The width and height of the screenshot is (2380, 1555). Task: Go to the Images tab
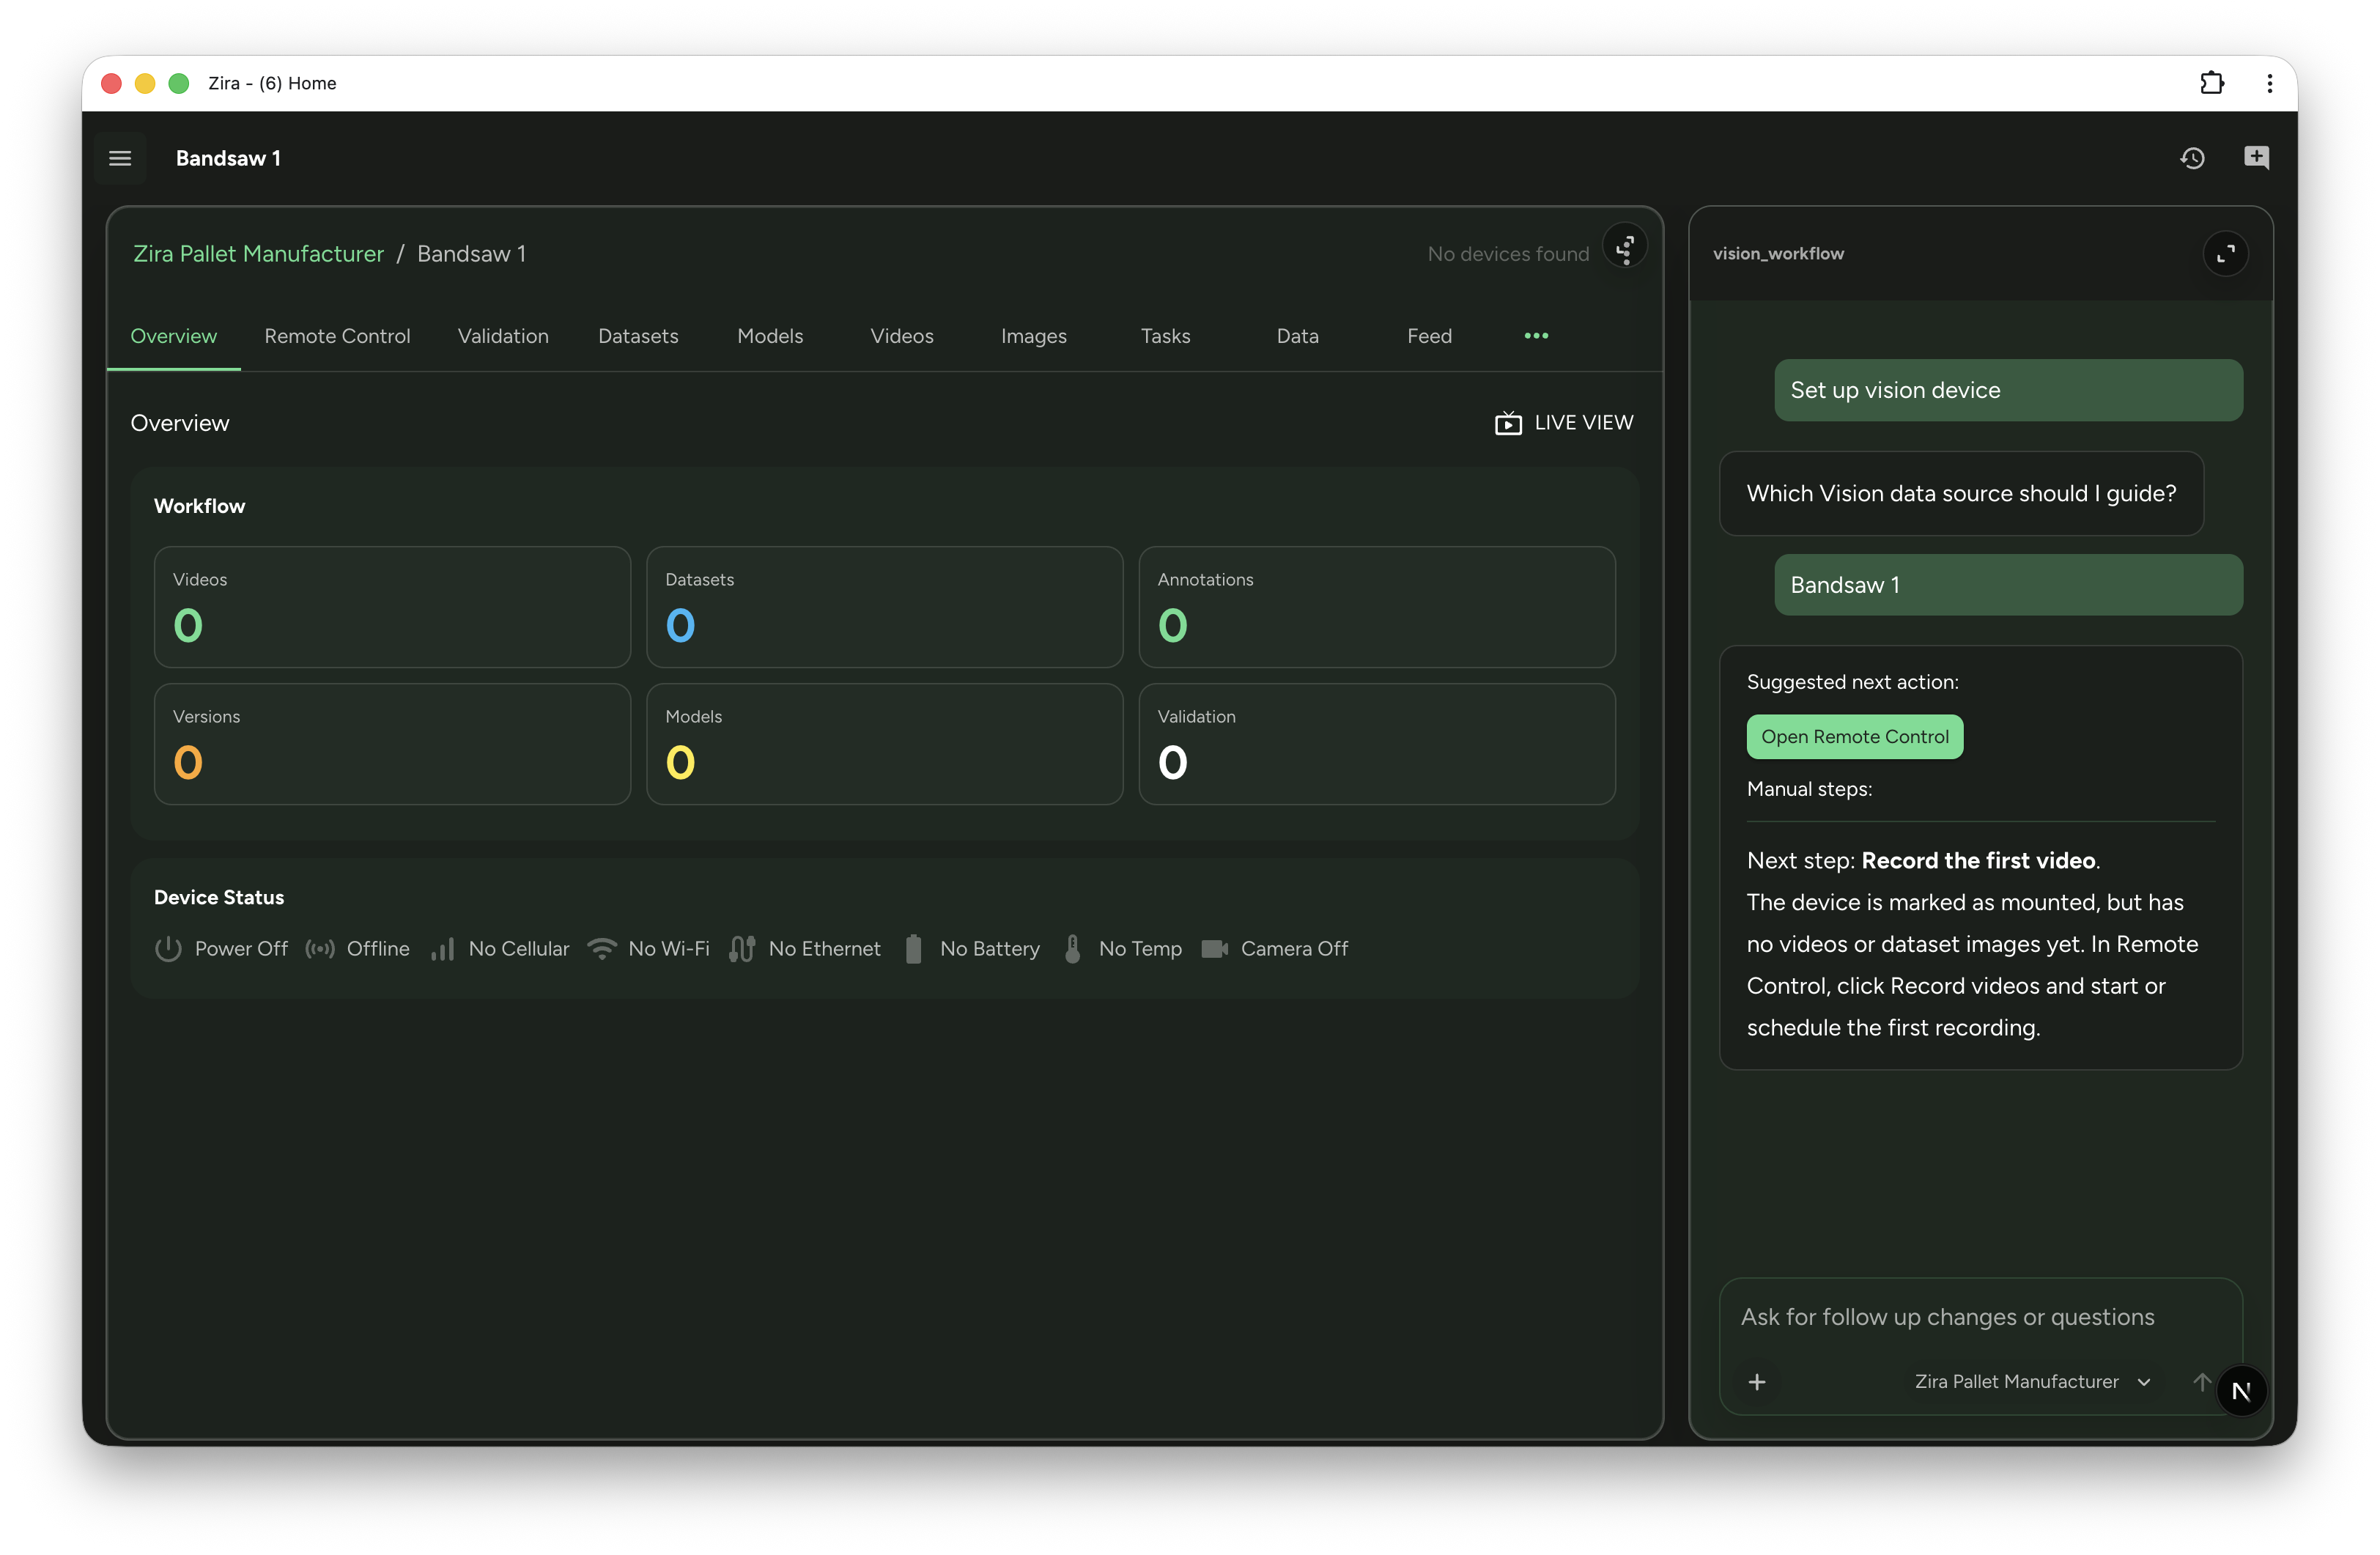[1034, 336]
